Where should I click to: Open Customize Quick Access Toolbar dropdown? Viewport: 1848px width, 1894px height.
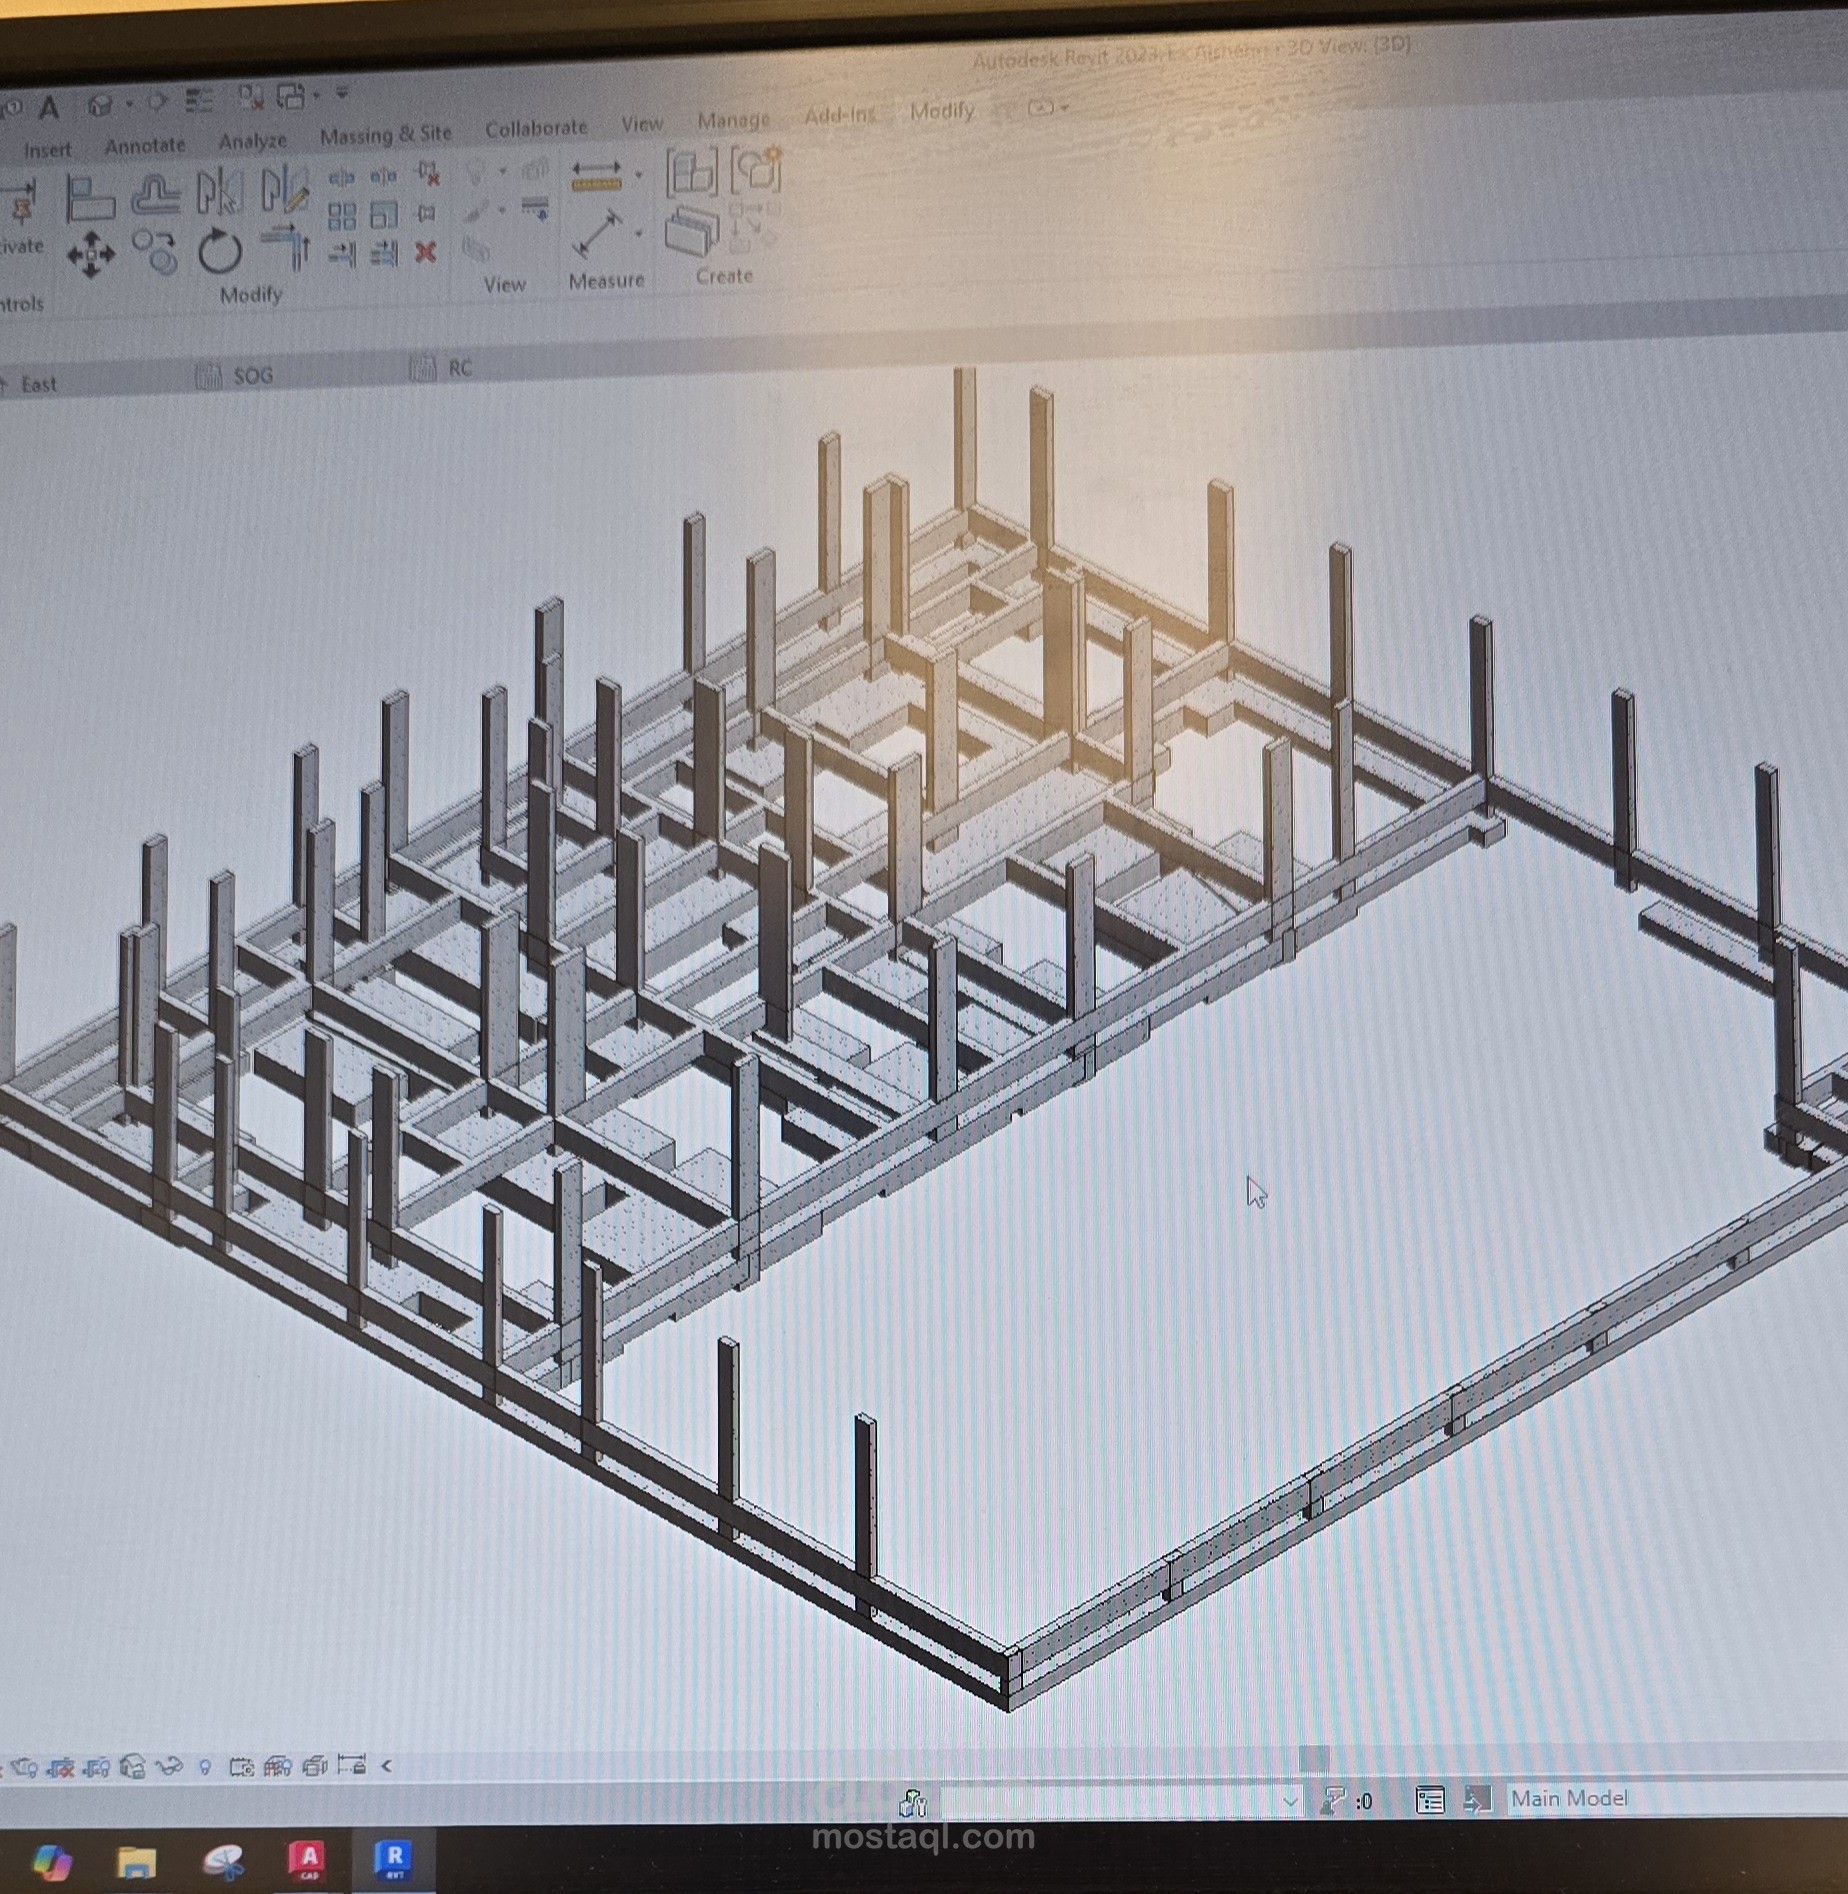(x=342, y=93)
